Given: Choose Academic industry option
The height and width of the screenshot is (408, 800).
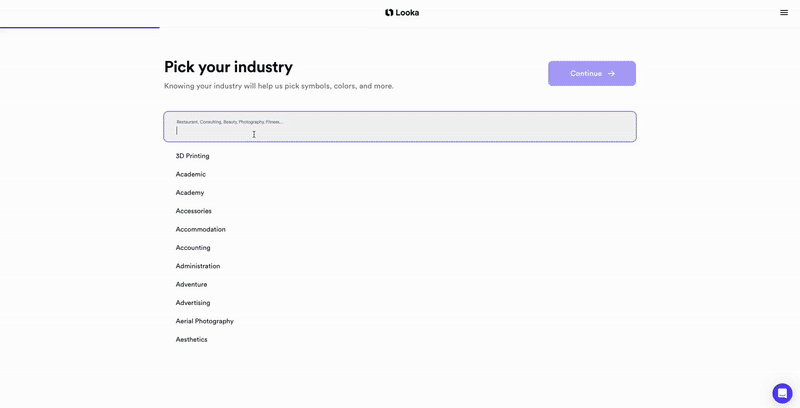Looking at the screenshot, I should pyautogui.click(x=190, y=174).
